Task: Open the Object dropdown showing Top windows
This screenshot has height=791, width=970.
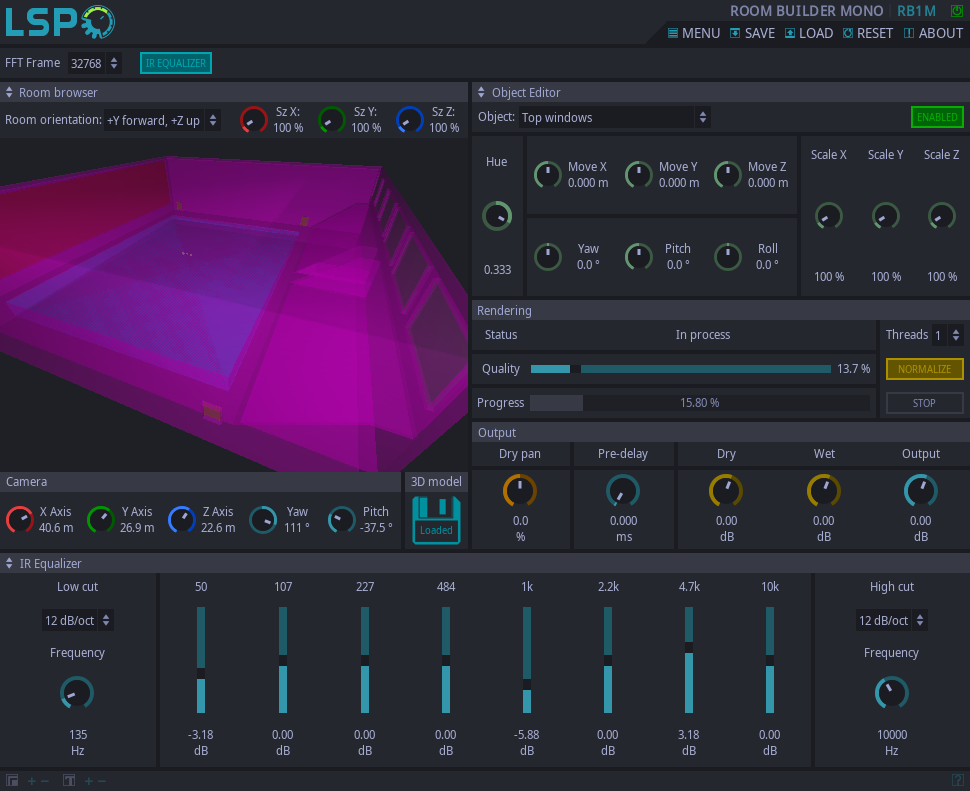Action: tap(614, 118)
